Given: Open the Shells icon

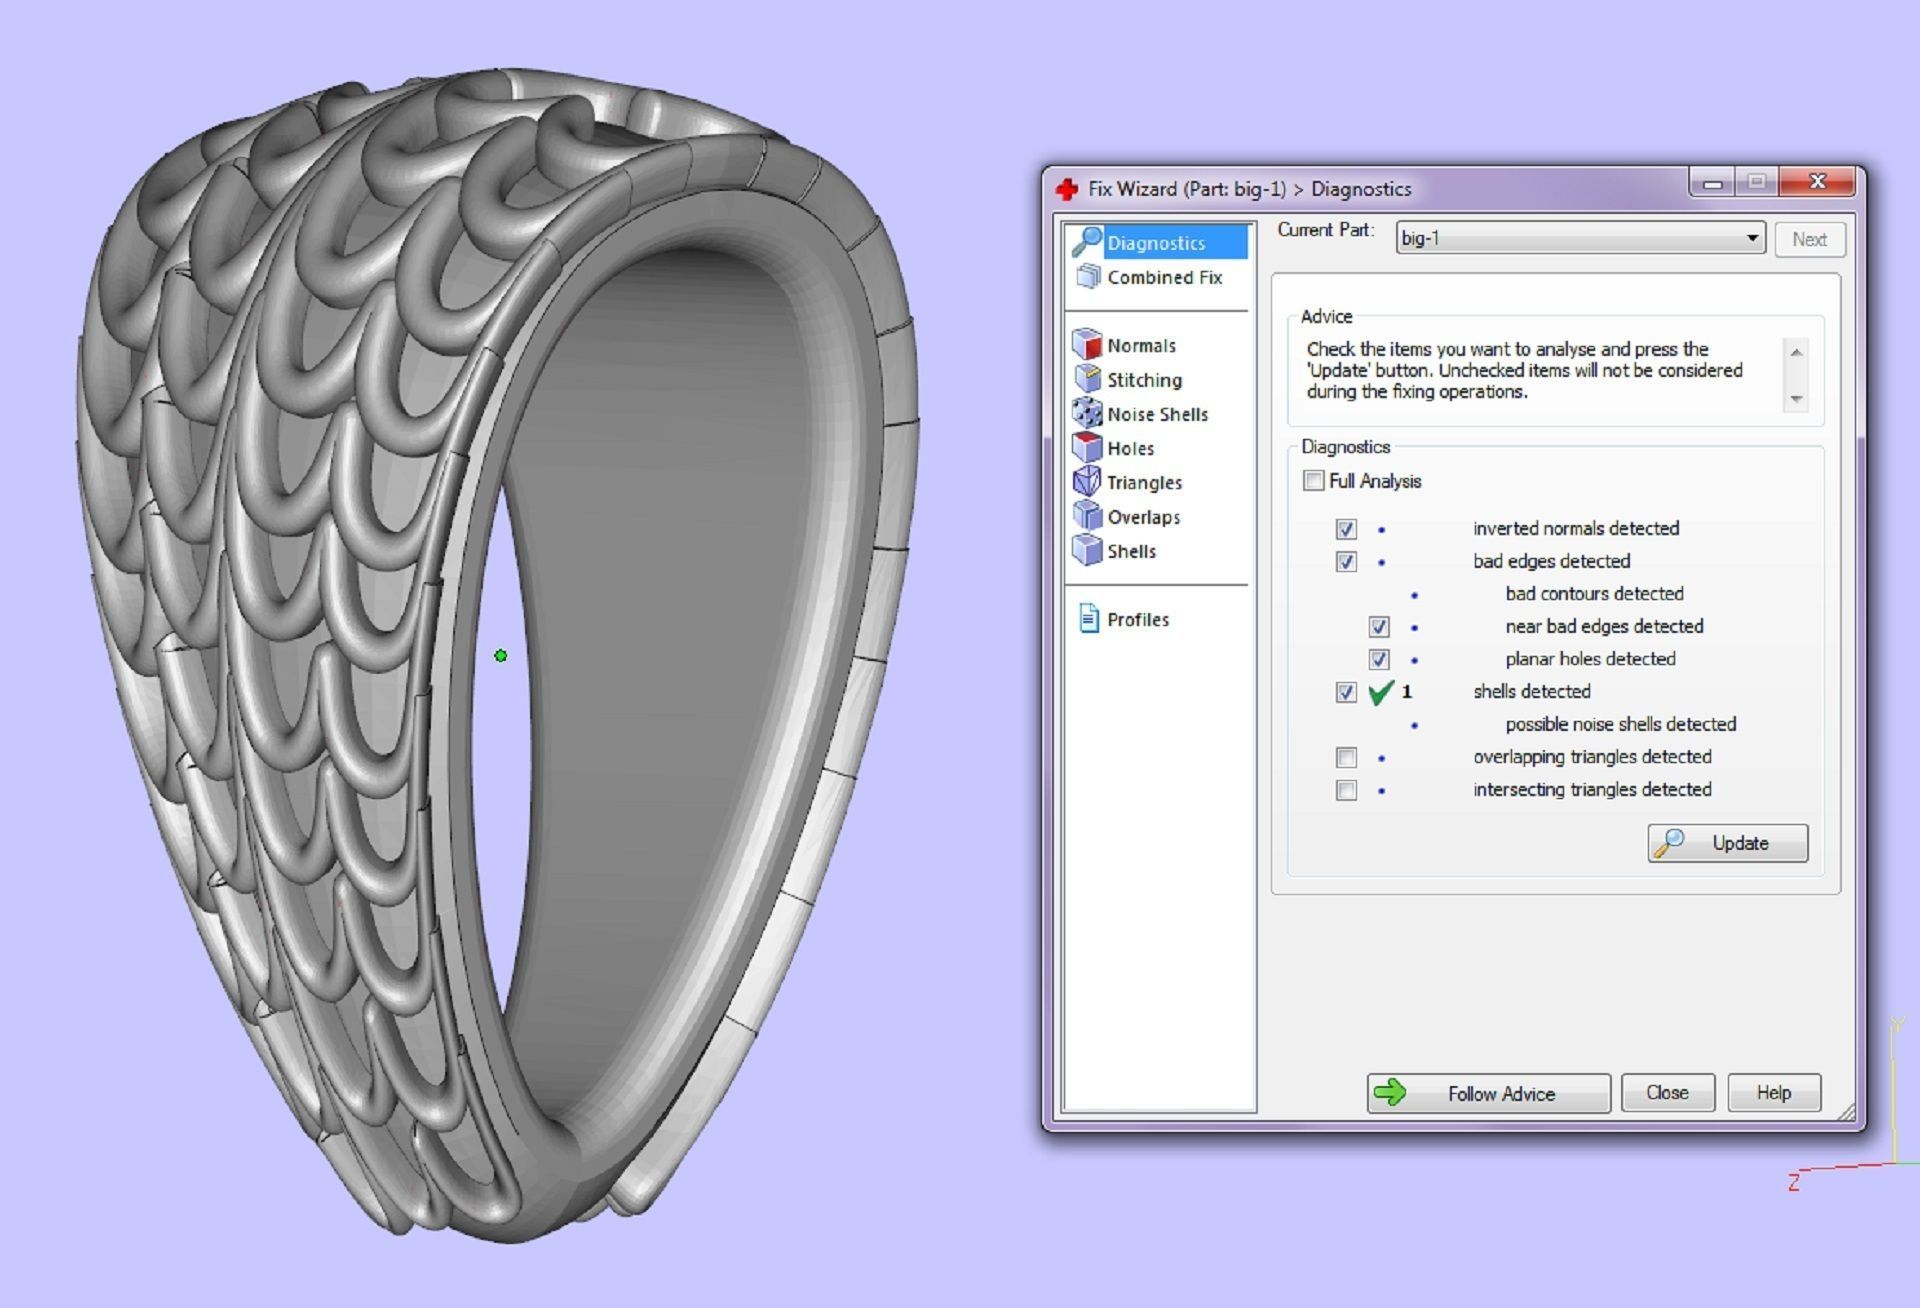Looking at the screenshot, I should pos(1087,550).
